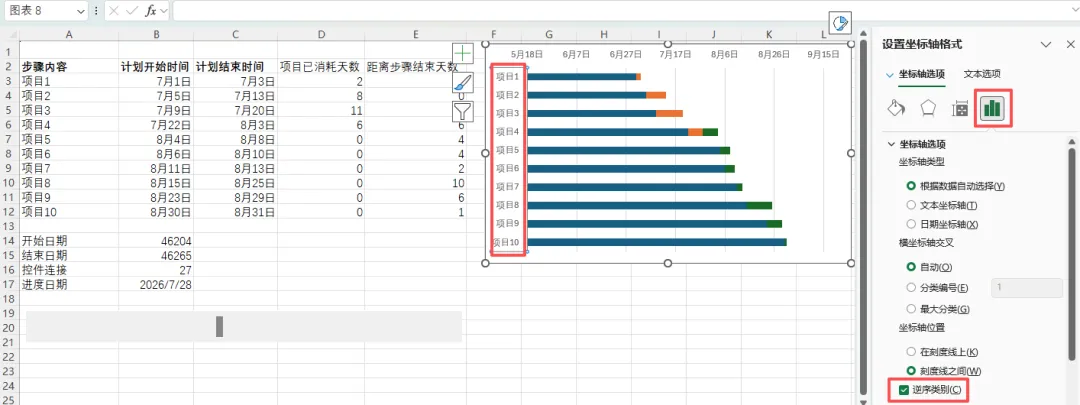The height and width of the screenshot is (405, 1080).
Task: Click the 7月17日 date axis label in chart
Action: [x=674, y=54]
